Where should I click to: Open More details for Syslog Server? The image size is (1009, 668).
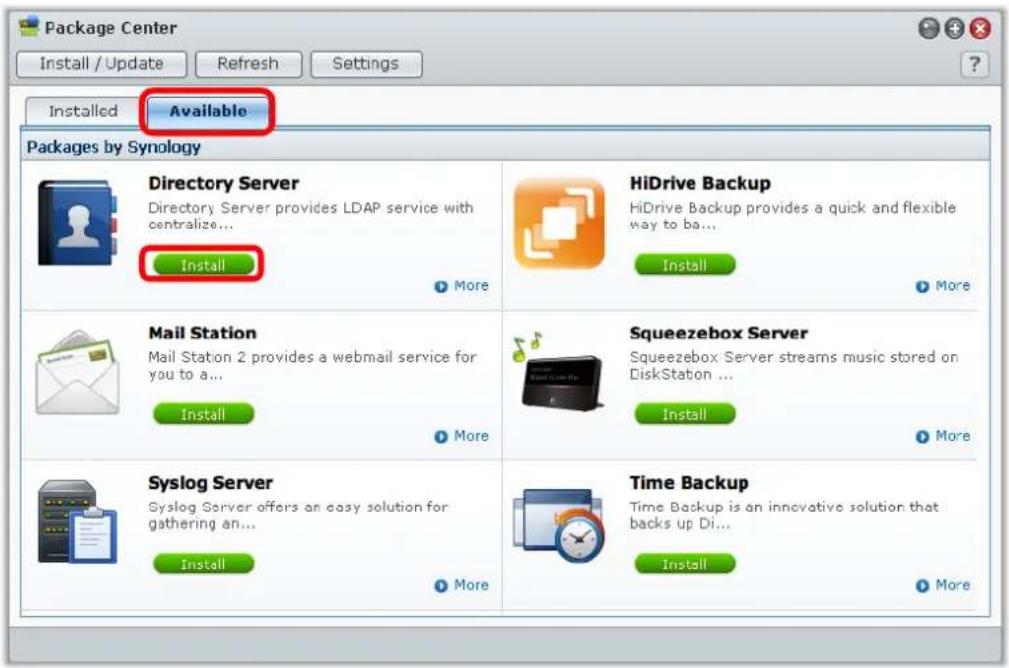pyautogui.click(x=461, y=586)
